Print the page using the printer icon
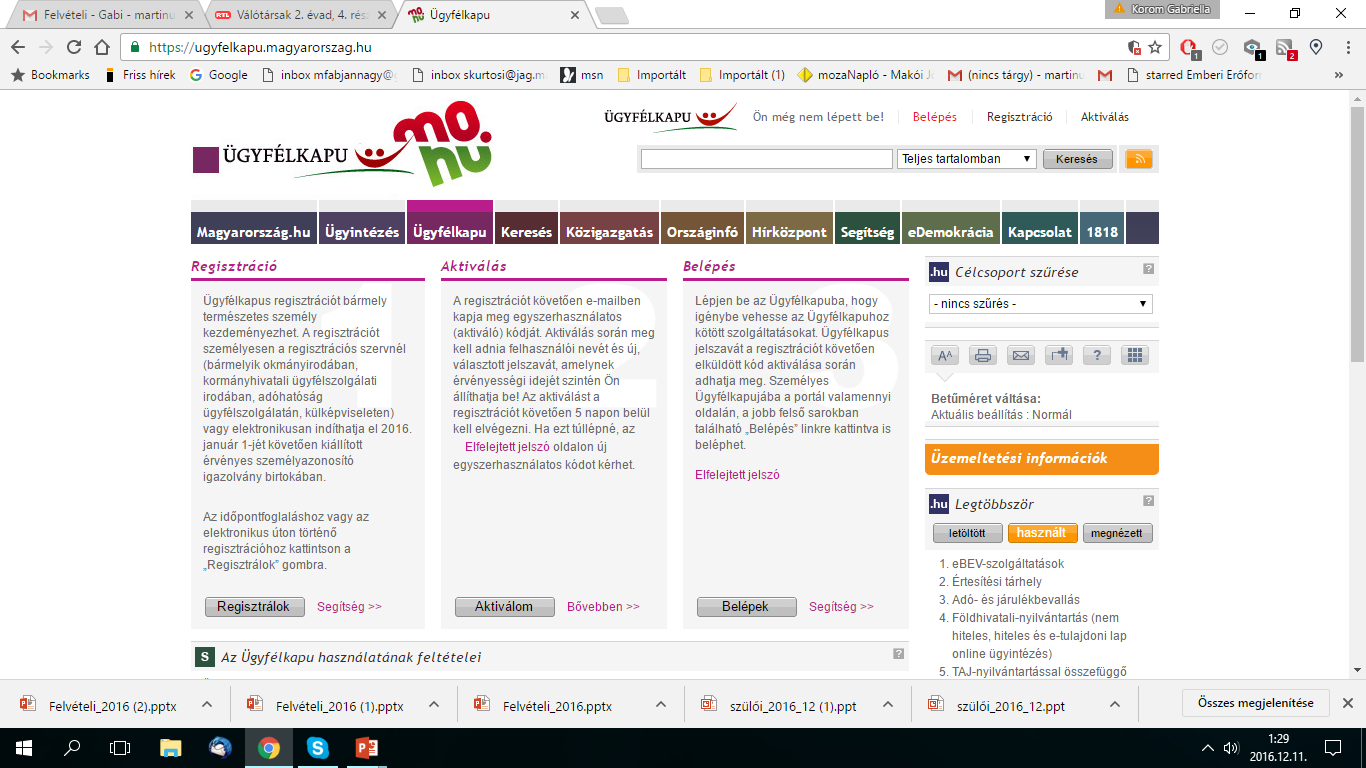This screenshot has width=1366, height=768. [x=983, y=355]
